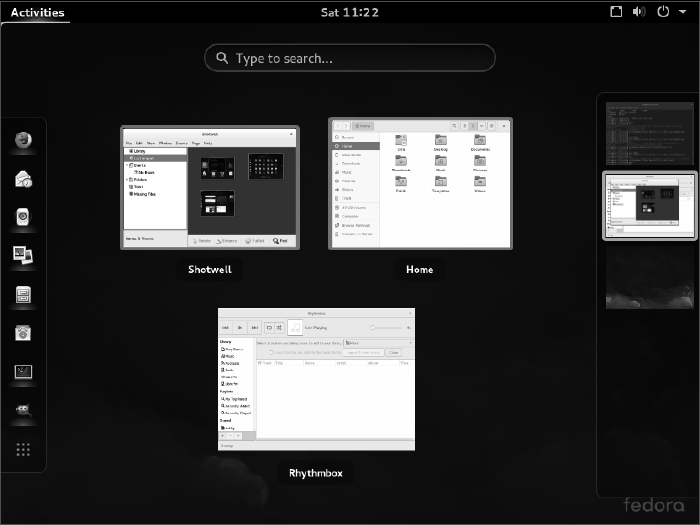
Task: Click the Home window caption label
Action: click(420, 269)
